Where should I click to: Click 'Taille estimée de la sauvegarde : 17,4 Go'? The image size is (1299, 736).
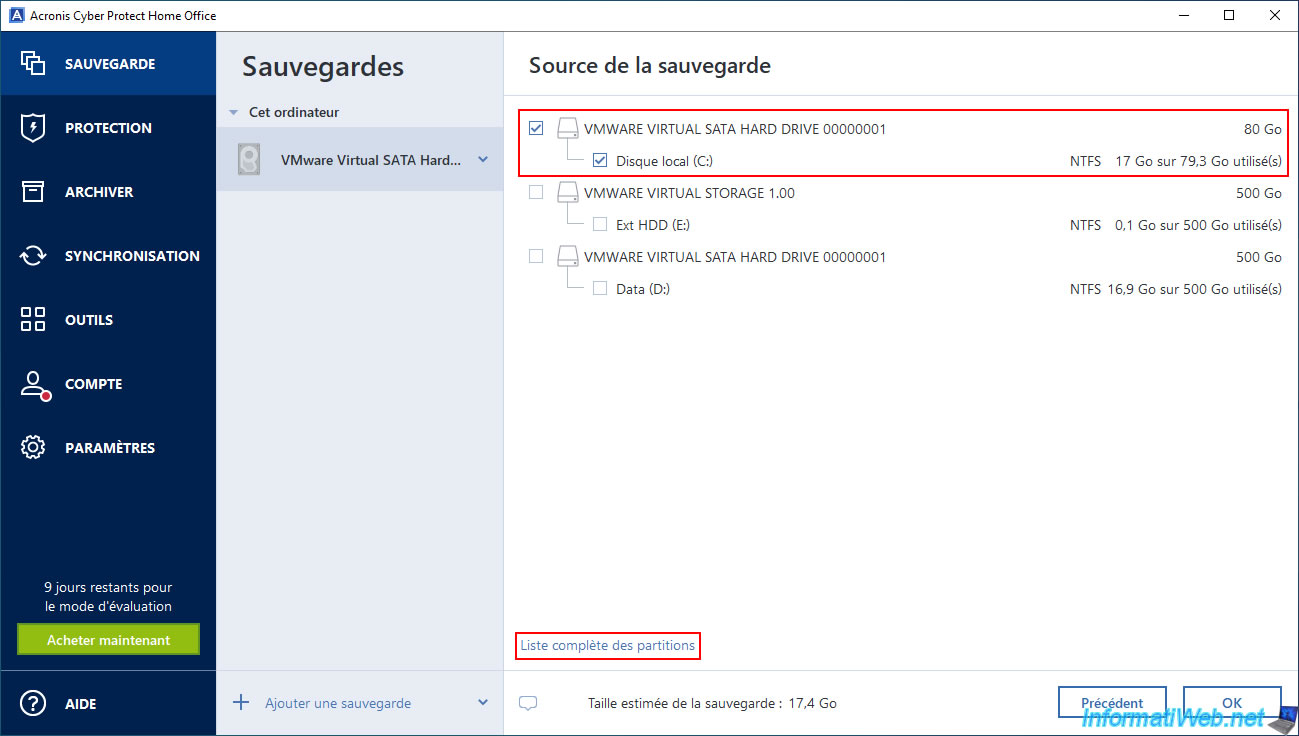712,703
